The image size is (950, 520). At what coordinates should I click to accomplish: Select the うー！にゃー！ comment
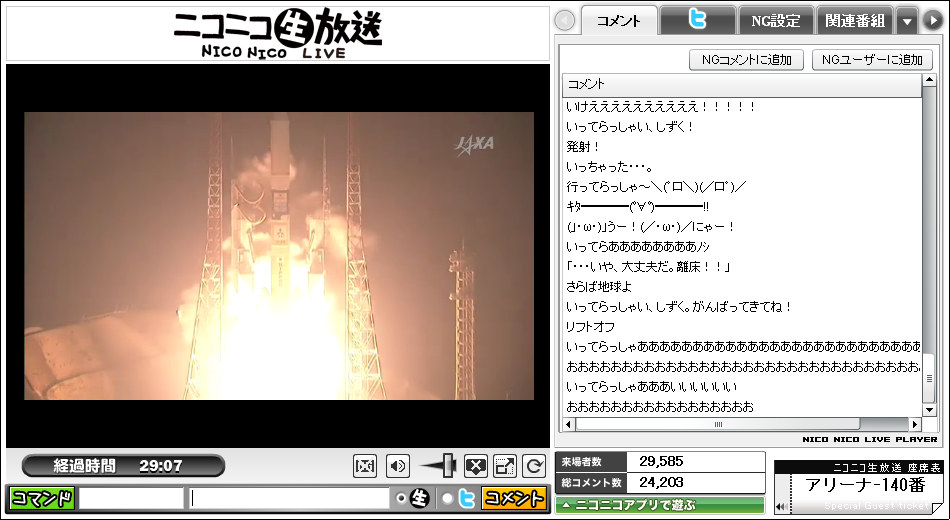(x=651, y=227)
